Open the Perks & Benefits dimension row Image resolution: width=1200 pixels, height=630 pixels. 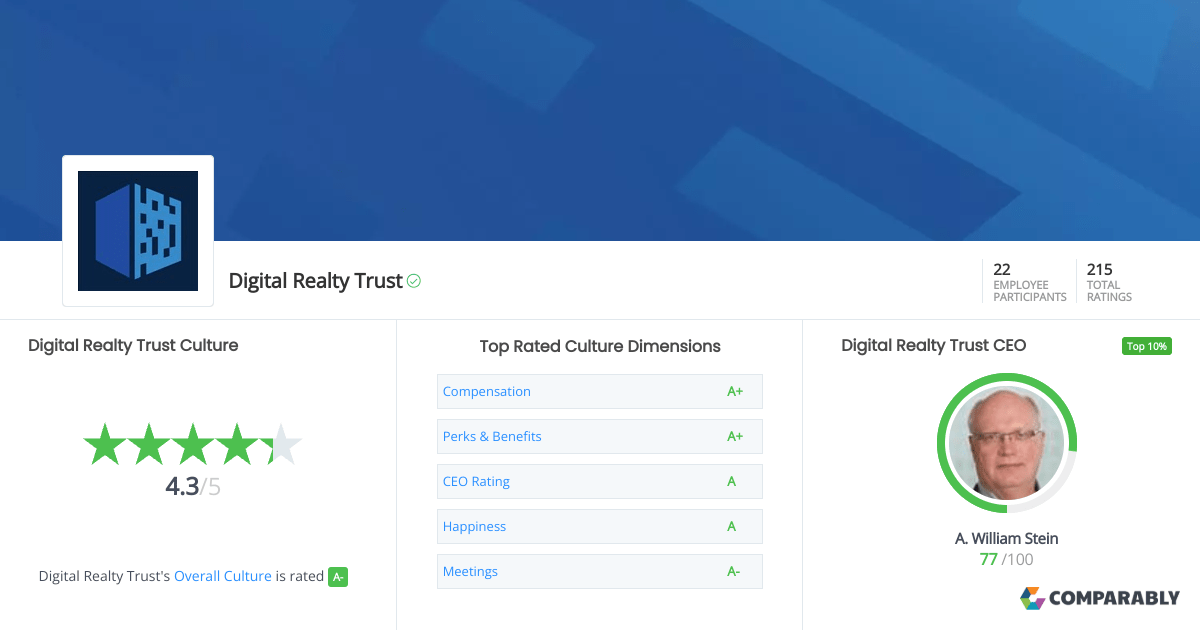click(x=600, y=436)
